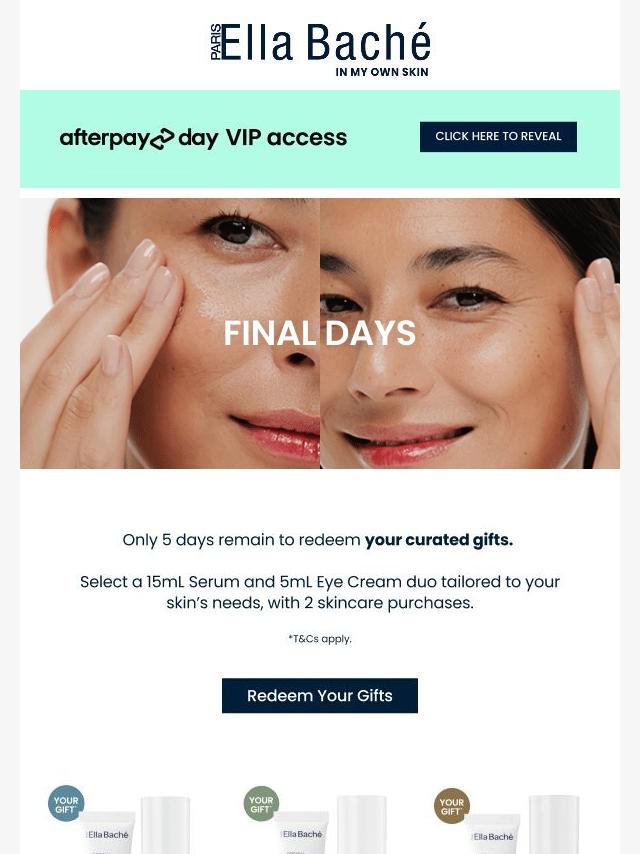Click the *T&Cs apply text
640x854 pixels.
(320, 638)
